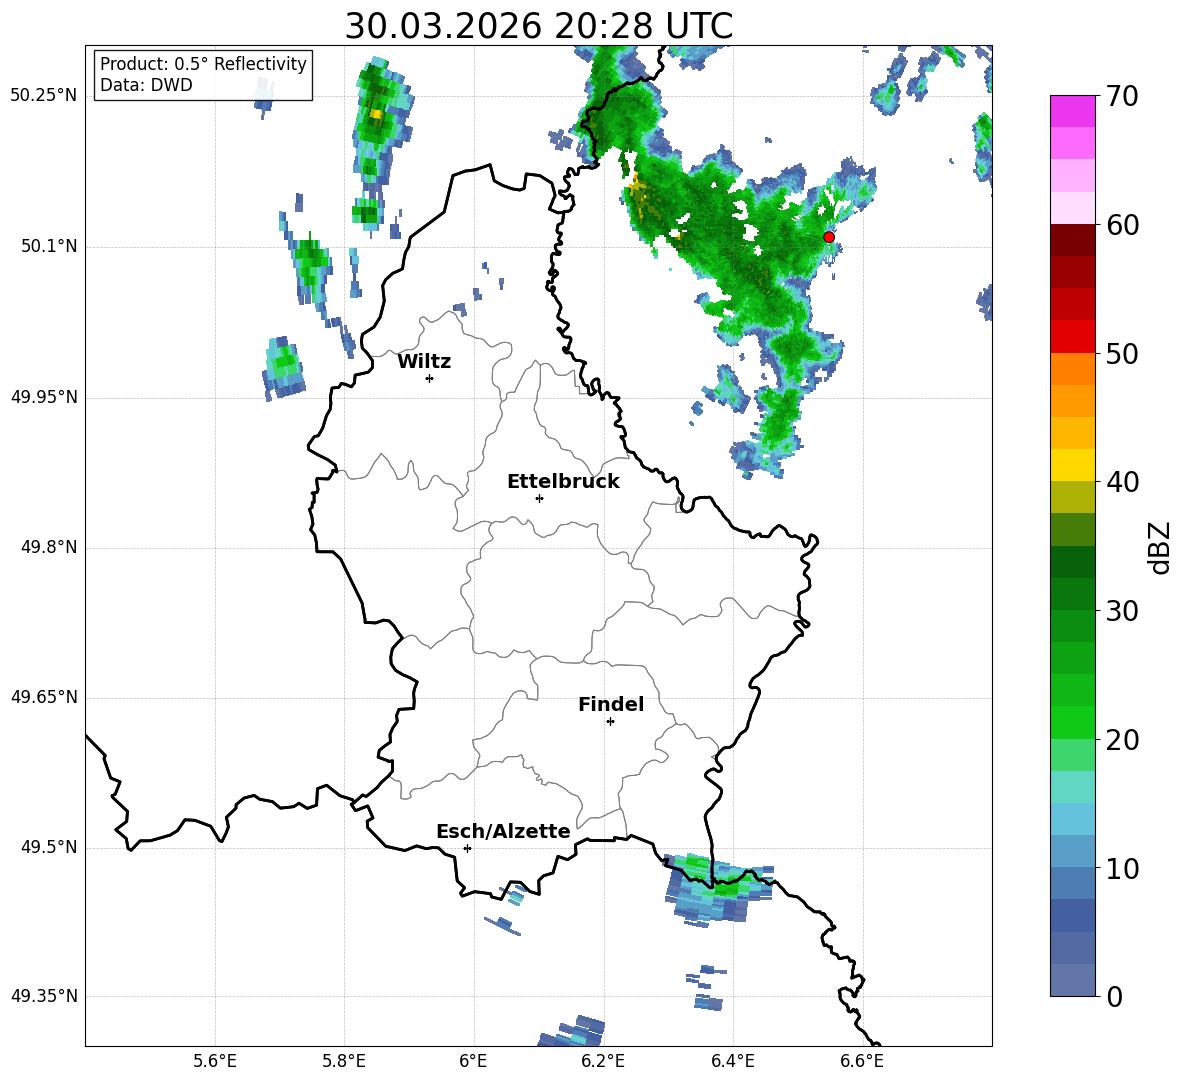The image size is (1184, 1081).
Task: Click the 5.8°E longitude label
Action: pyautogui.click(x=344, y=1061)
